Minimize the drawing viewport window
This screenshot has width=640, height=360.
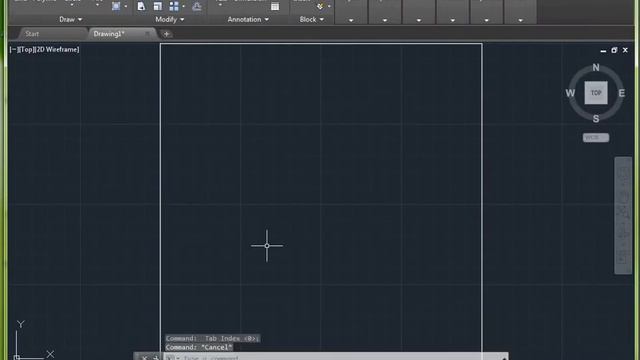[x=603, y=51]
